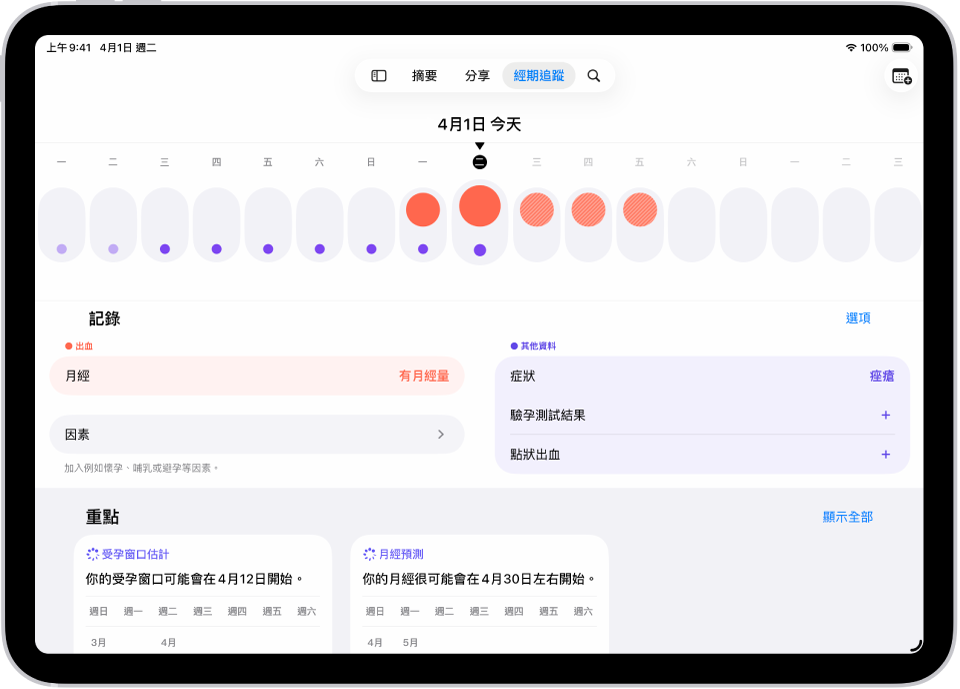Open search with the magnifier icon
This screenshot has height=689, width=960.
tap(594, 75)
